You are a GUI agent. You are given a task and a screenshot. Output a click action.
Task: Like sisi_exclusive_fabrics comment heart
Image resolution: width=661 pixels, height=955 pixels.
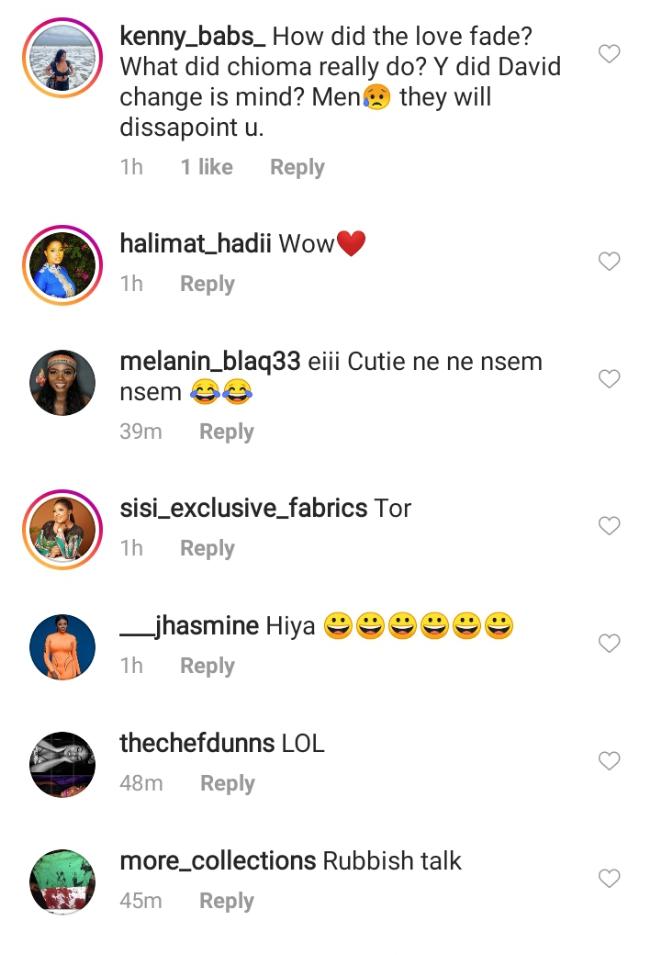(x=609, y=526)
